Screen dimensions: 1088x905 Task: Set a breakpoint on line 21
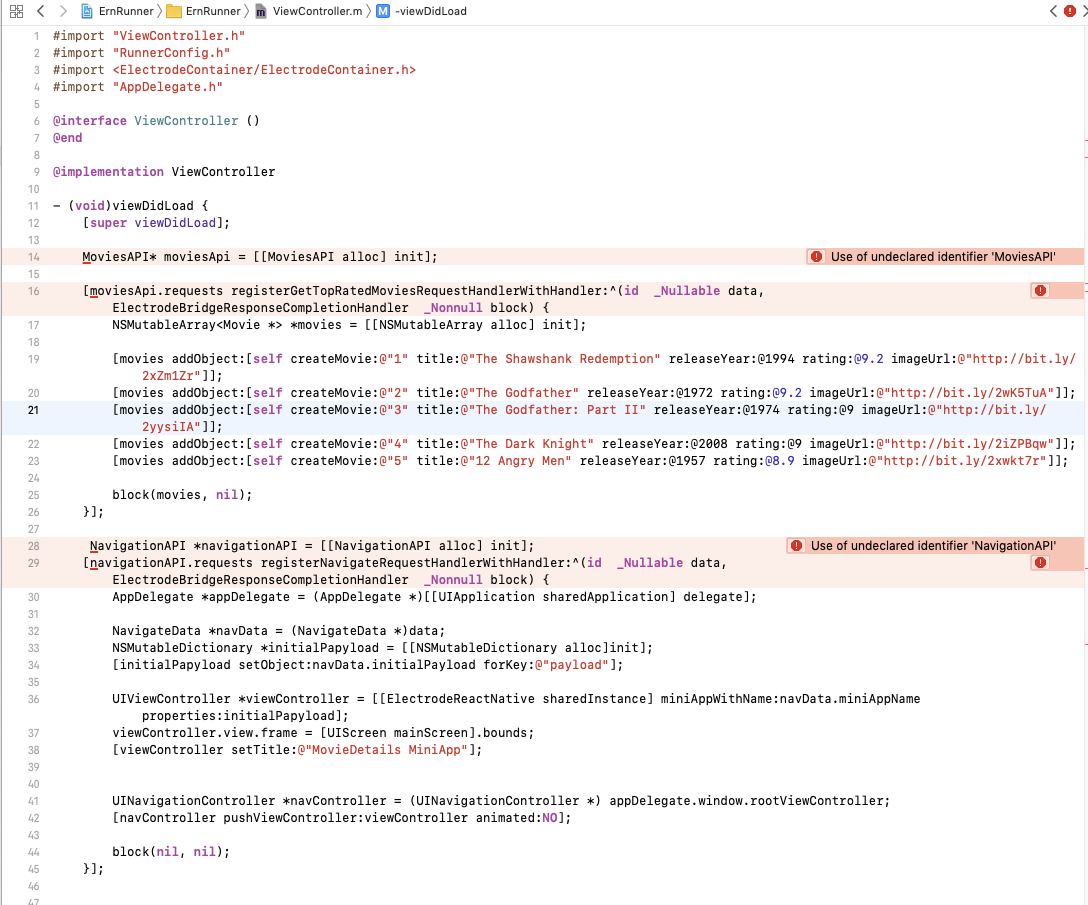(x=33, y=409)
